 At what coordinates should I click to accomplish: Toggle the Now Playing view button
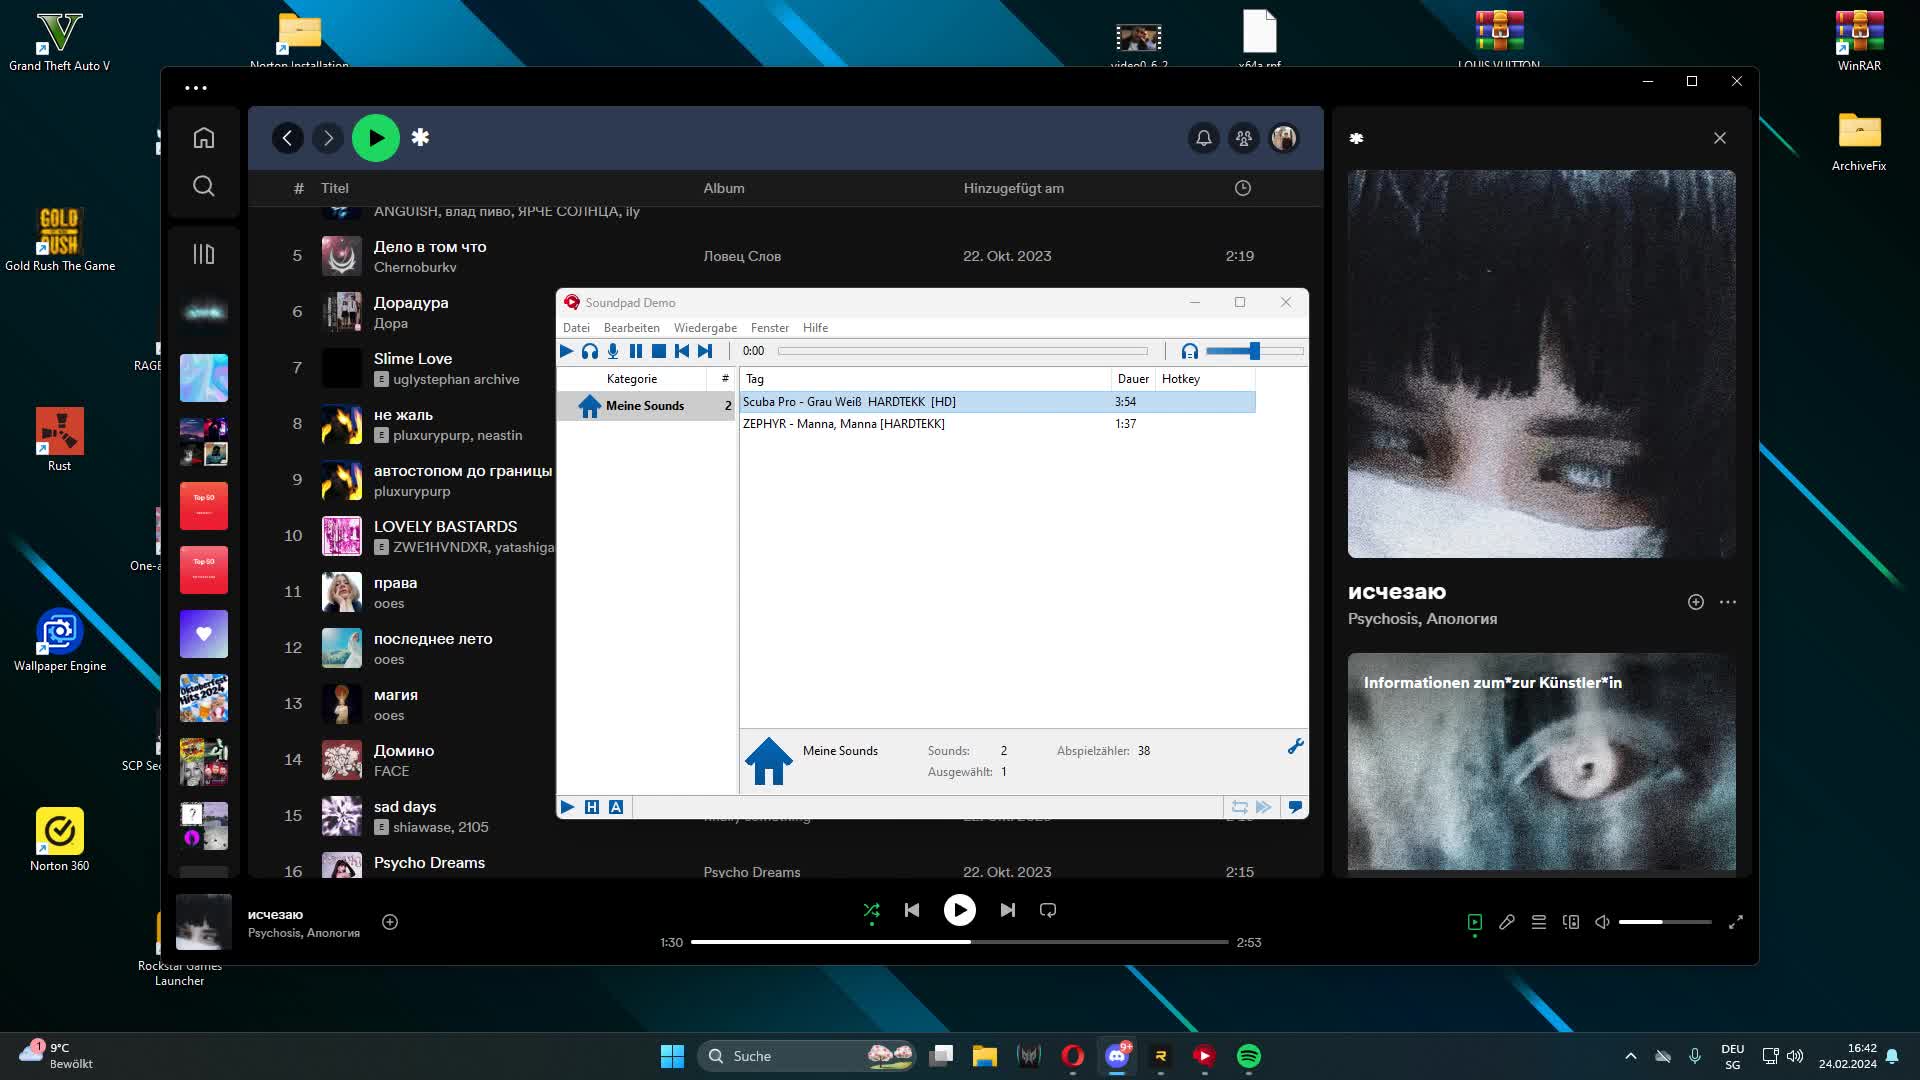click(1475, 922)
